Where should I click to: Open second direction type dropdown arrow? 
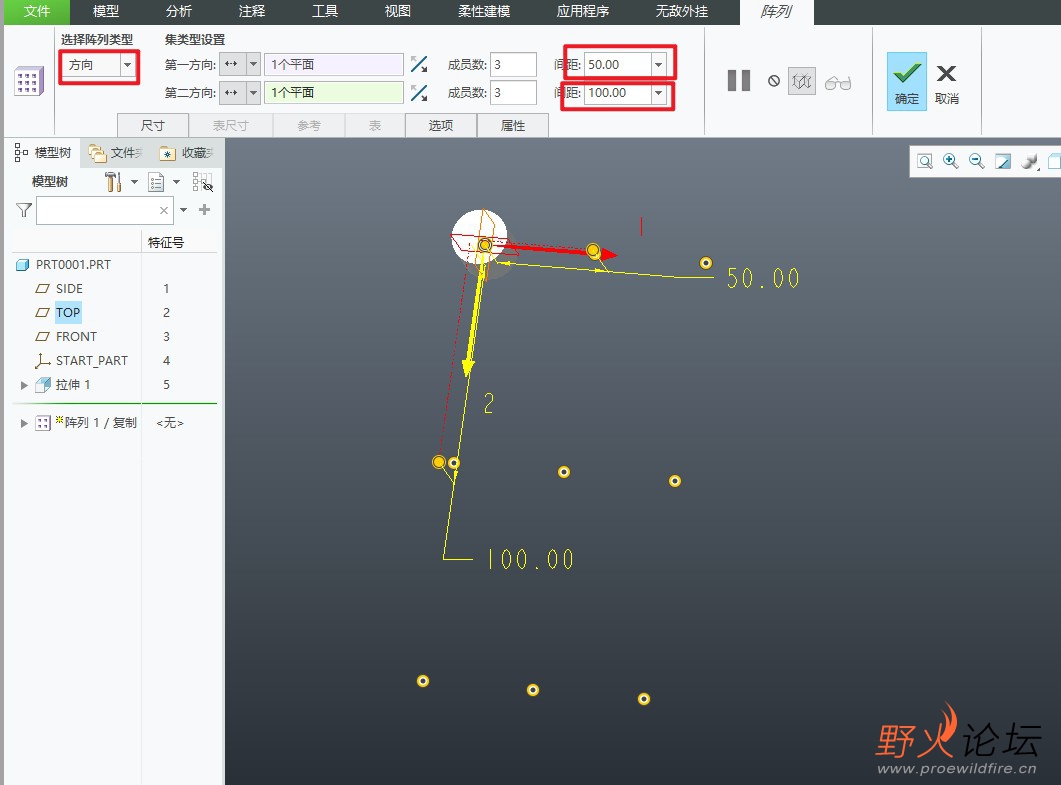click(x=253, y=93)
